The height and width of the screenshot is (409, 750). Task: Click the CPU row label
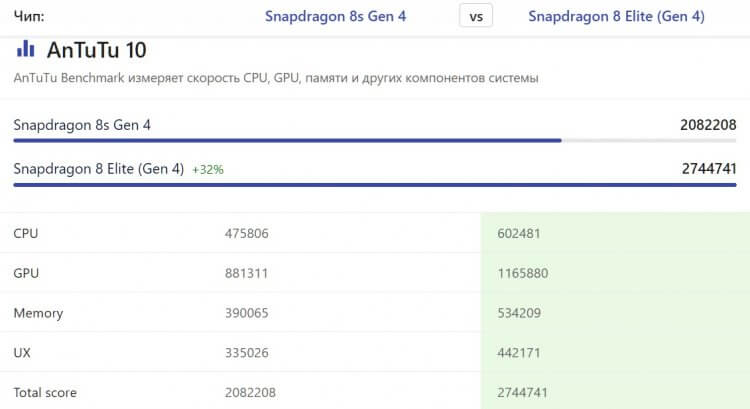(26, 233)
